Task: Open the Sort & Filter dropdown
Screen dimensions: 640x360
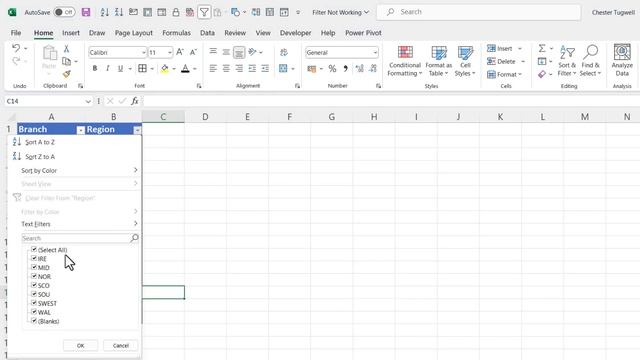Action: coord(567,61)
